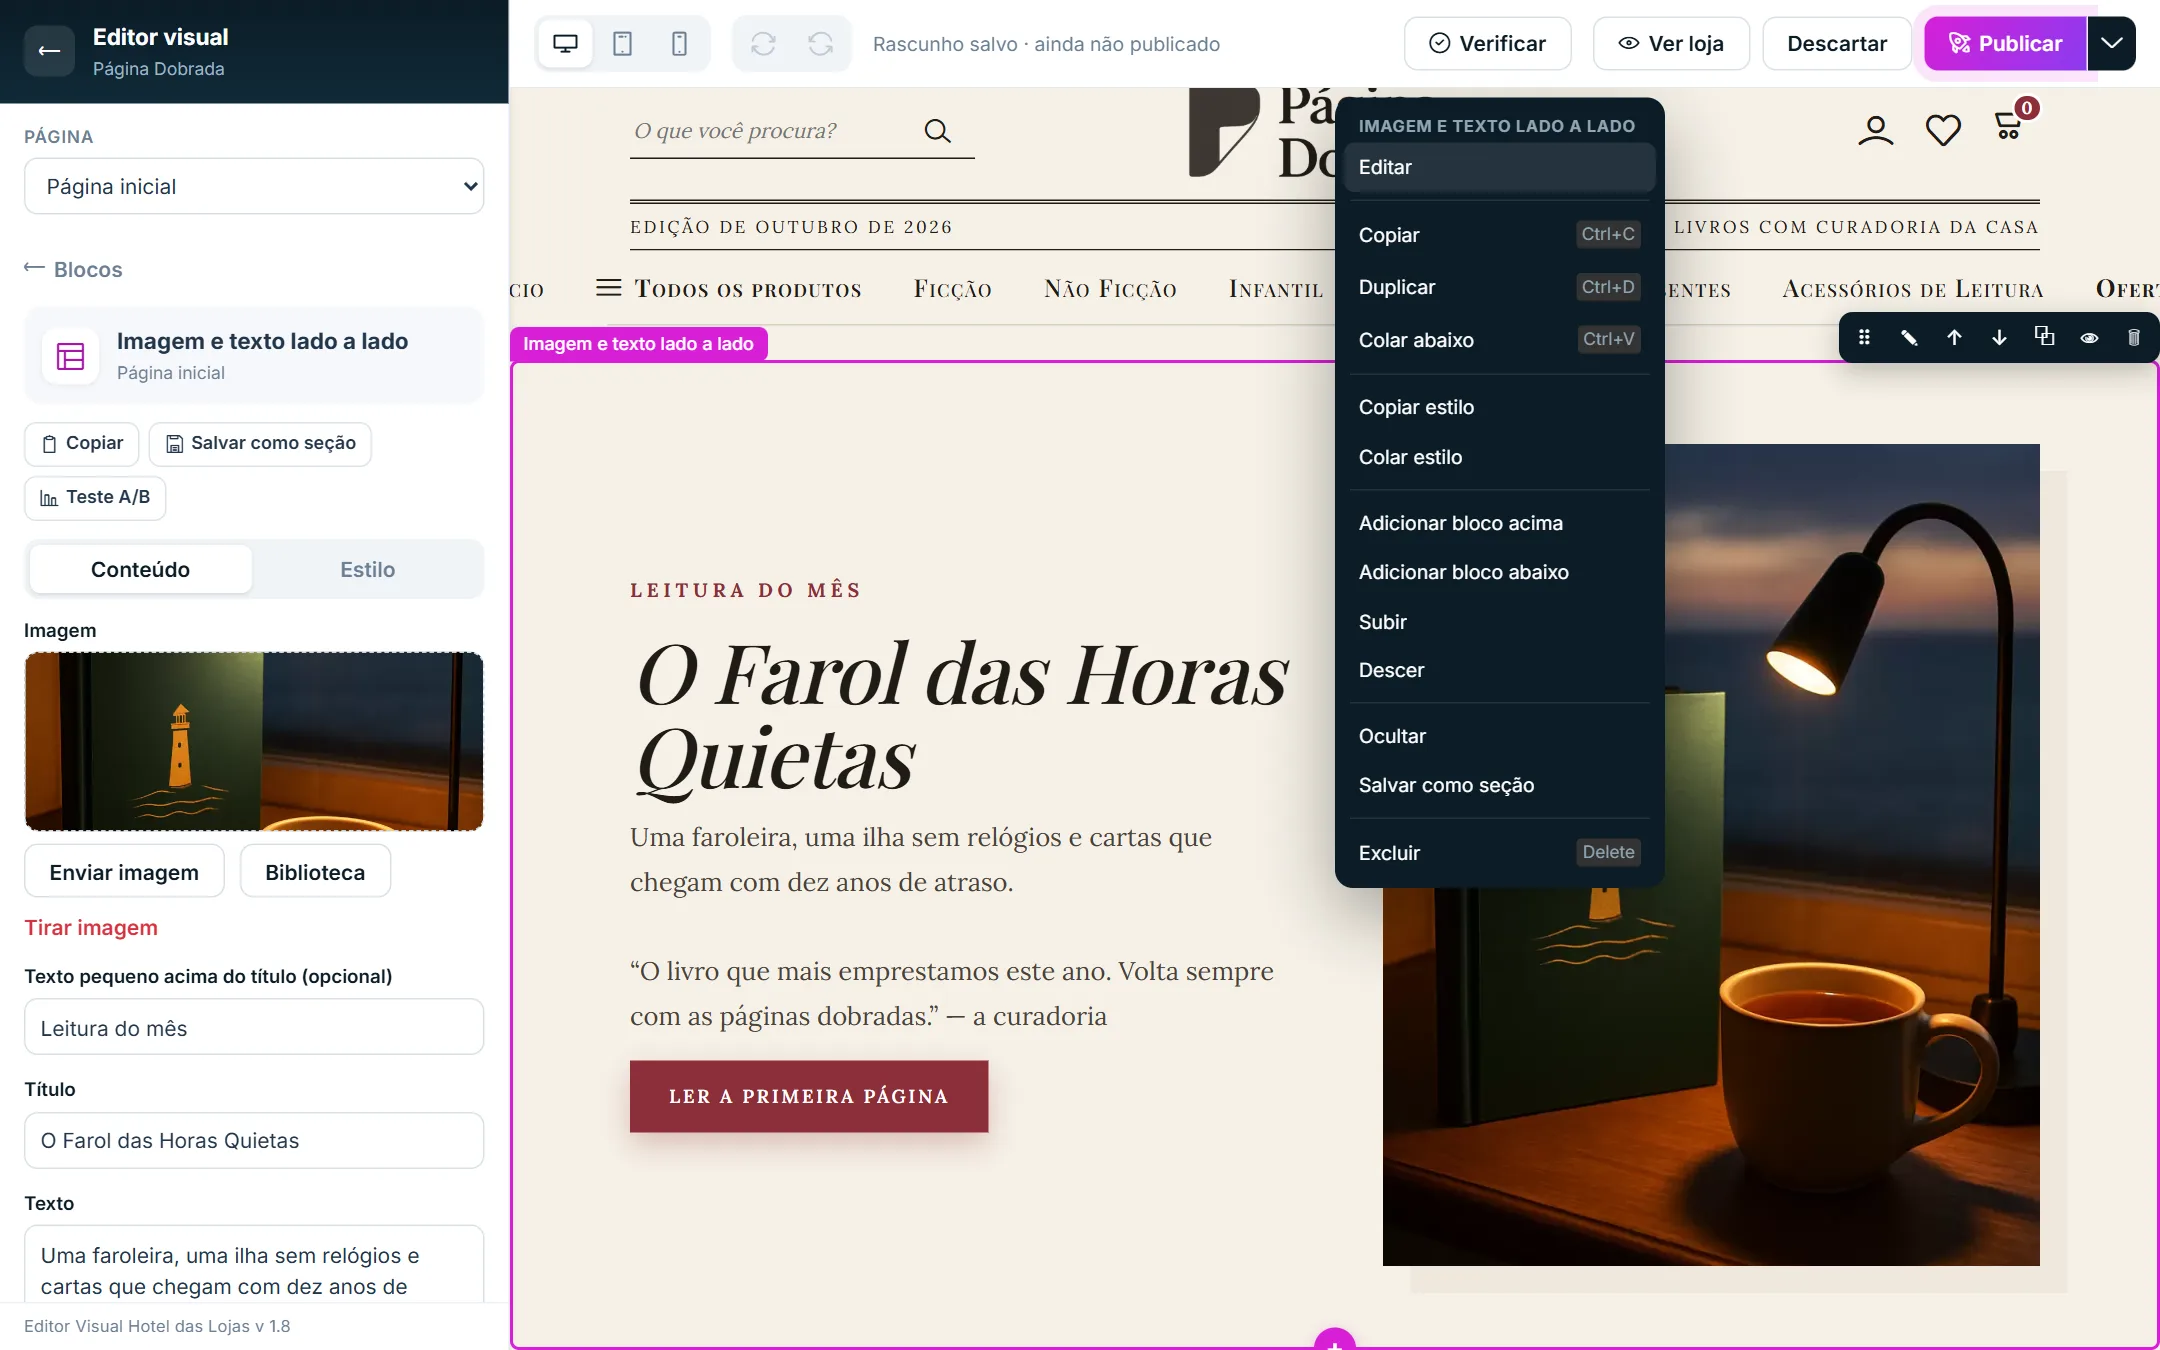2160x1350 pixels.
Task: Expand the Publicar options arrow
Action: point(2112,43)
